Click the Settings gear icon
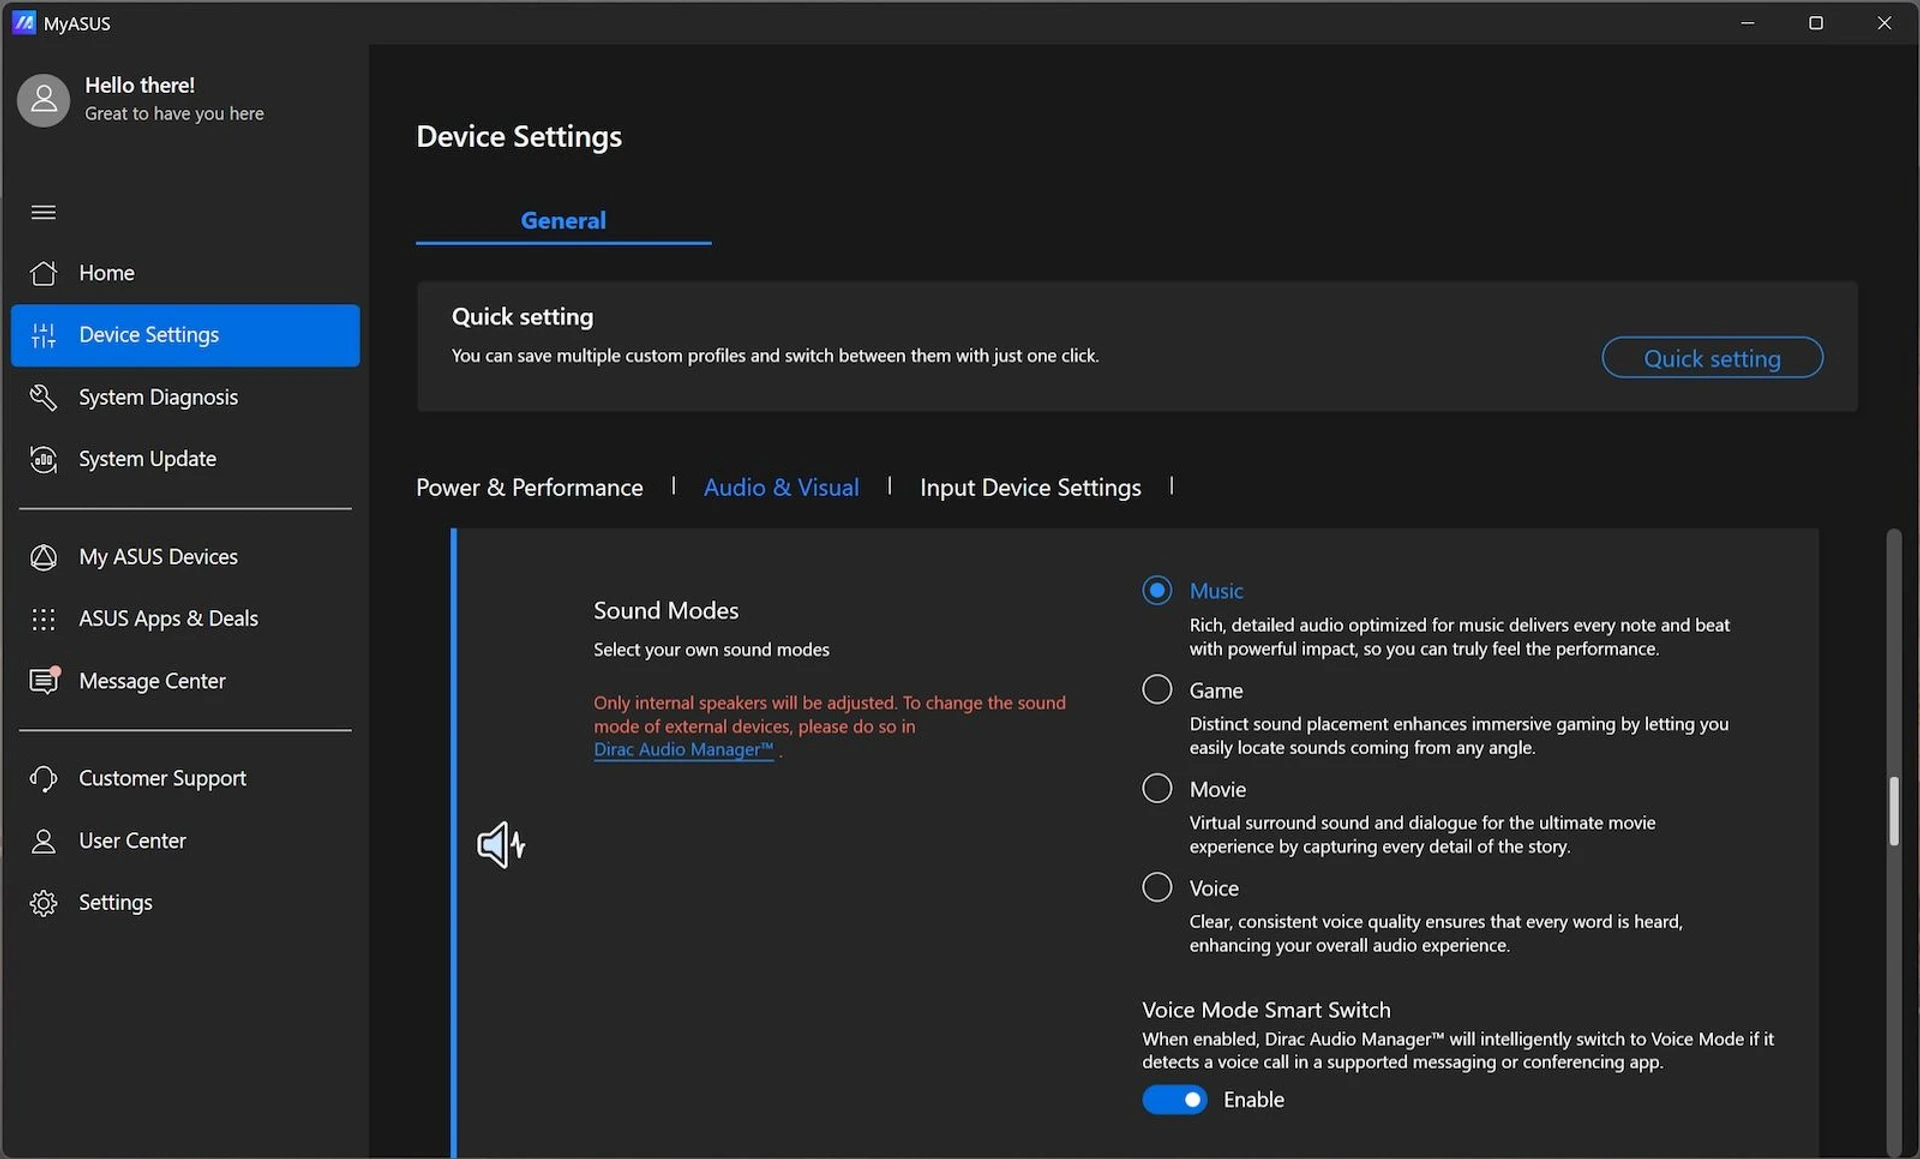1920x1159 pixels. click(43, 903)
